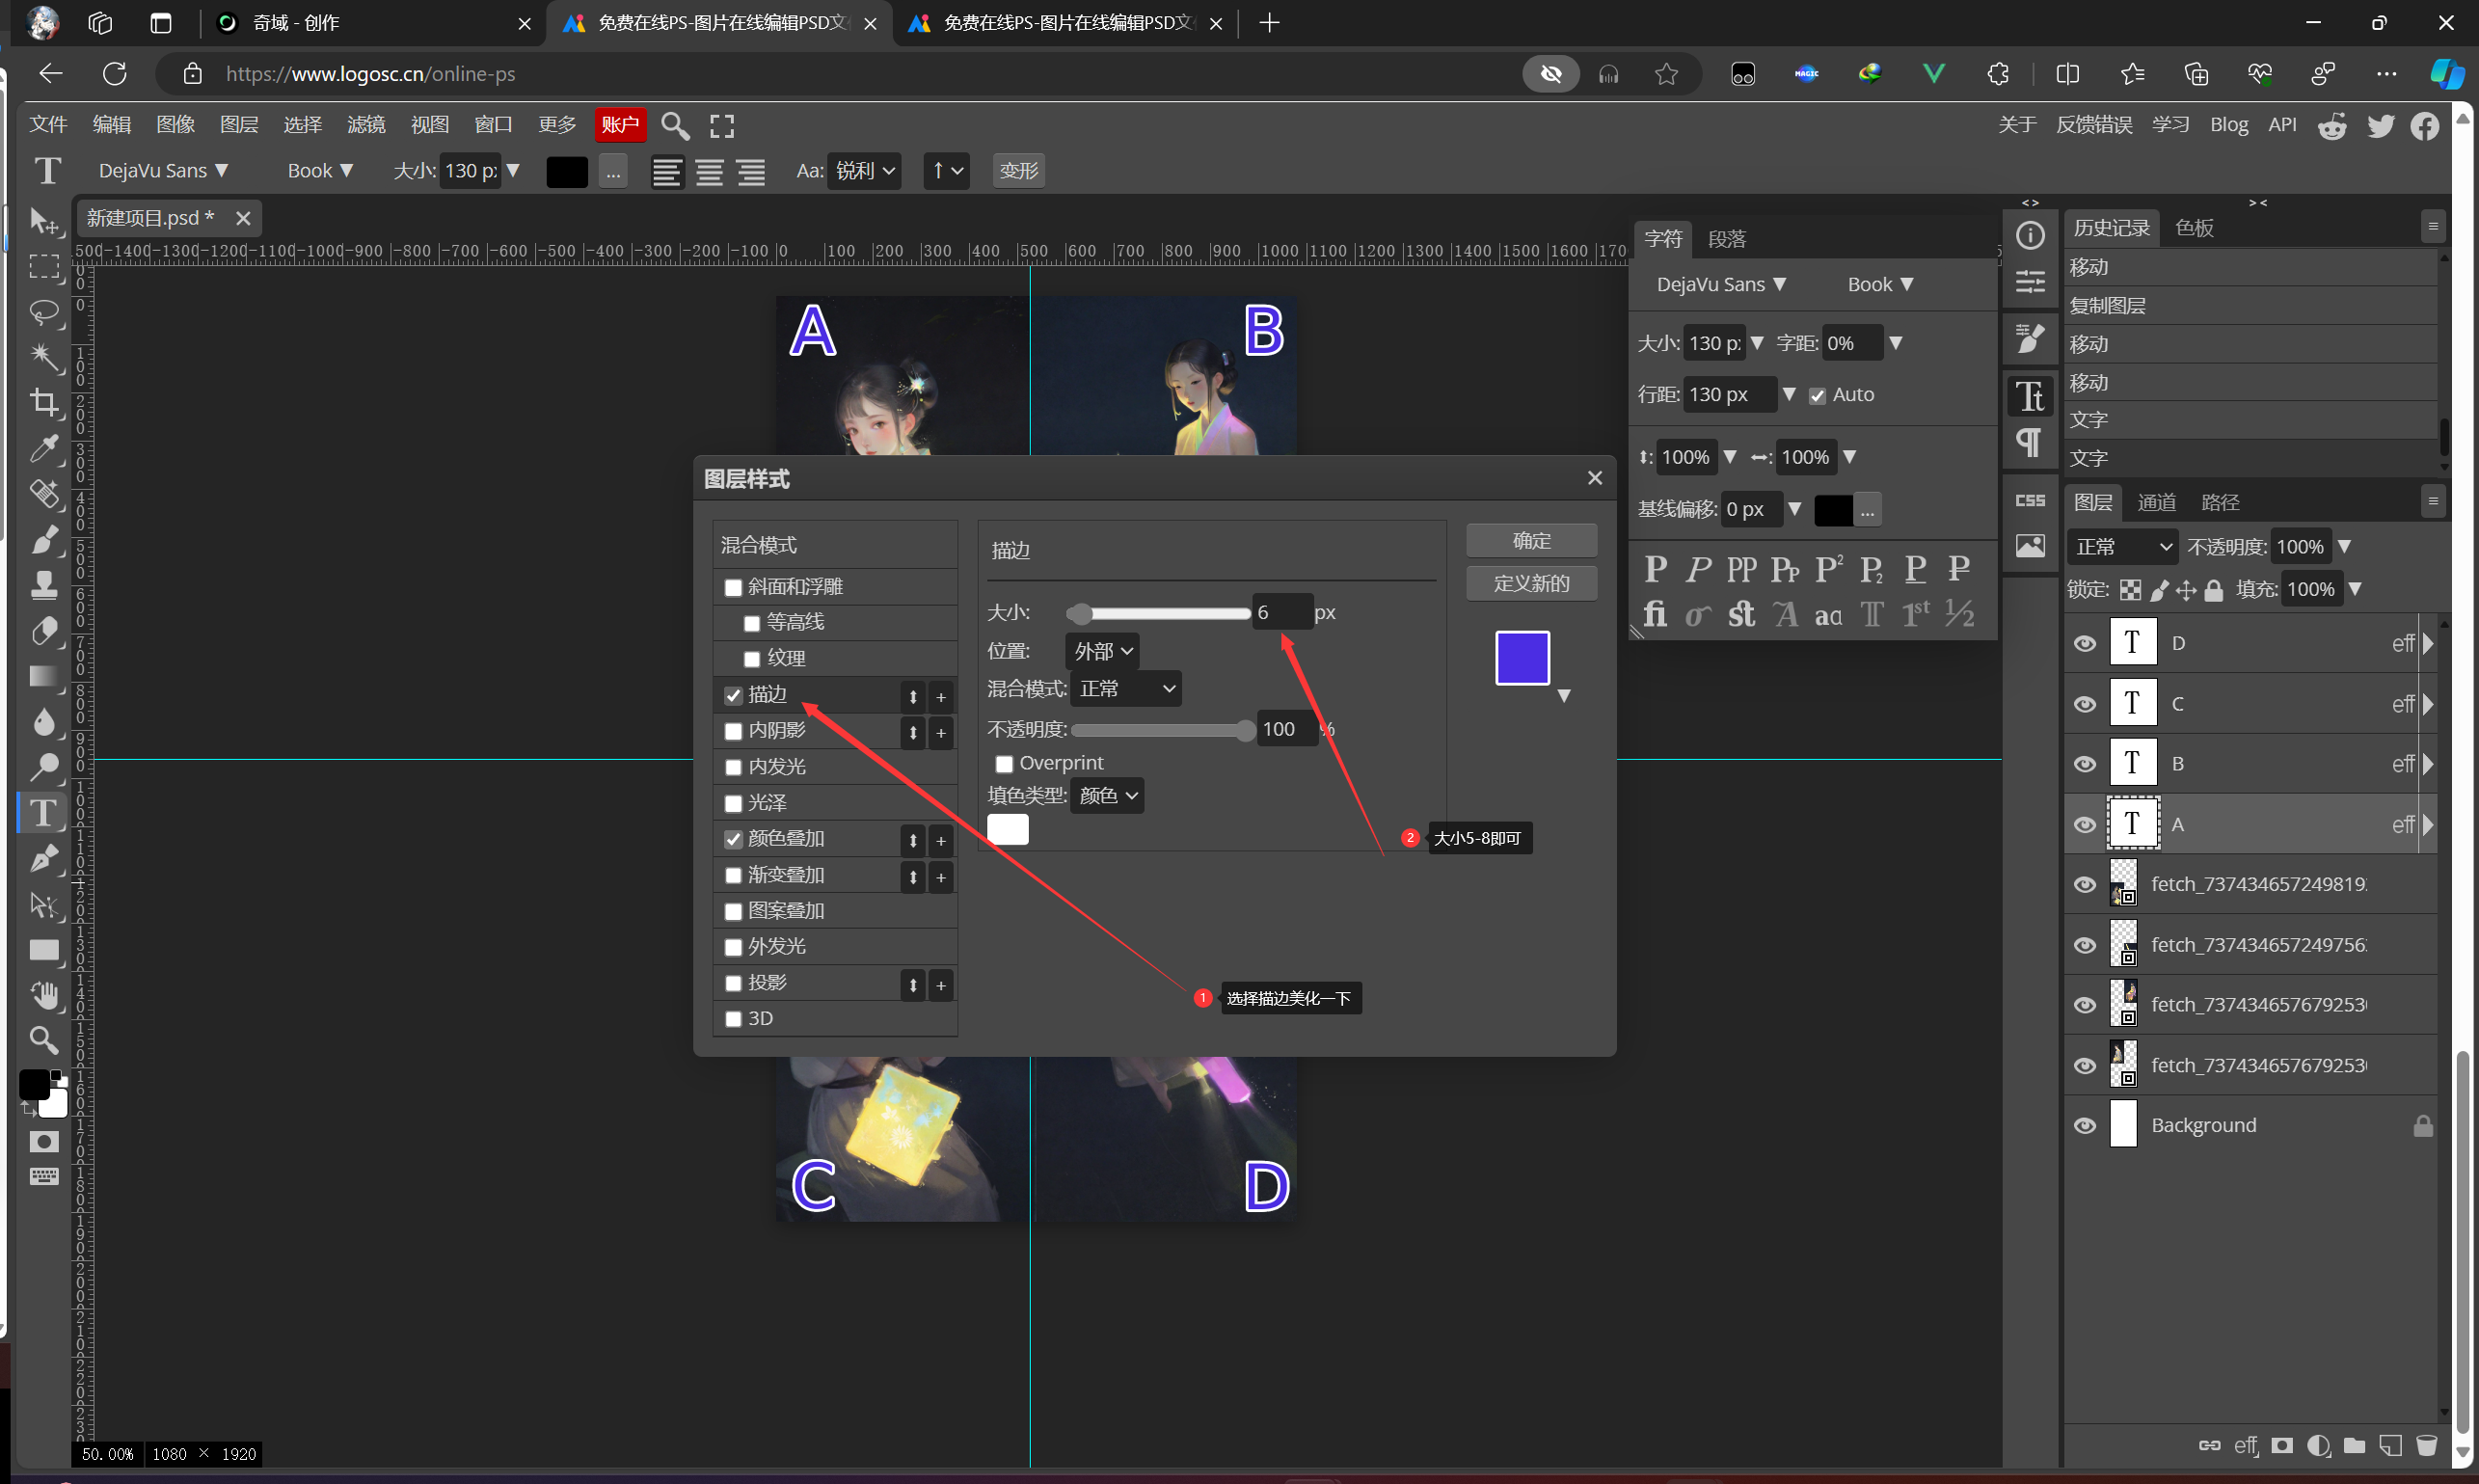This screenshot has width=2479, height=1484.
Task: Toggle visibility of Background layer
Action: point(2086,1123)
